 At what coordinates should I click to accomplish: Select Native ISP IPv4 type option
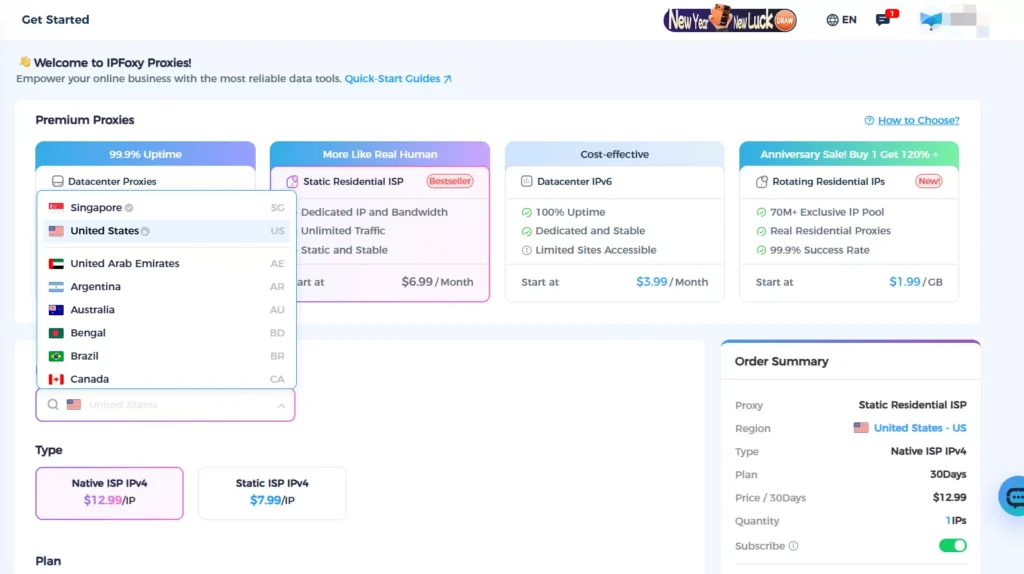point(109,493)
